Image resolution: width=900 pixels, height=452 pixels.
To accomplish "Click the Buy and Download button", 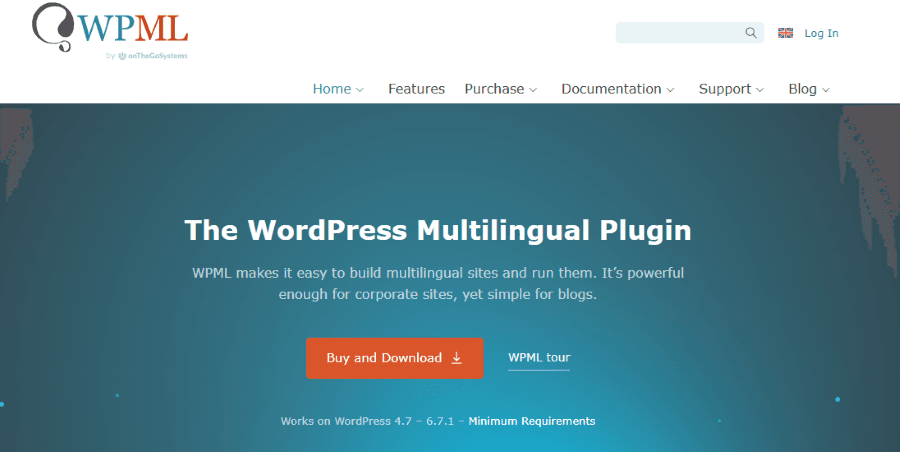I will 395,358.
